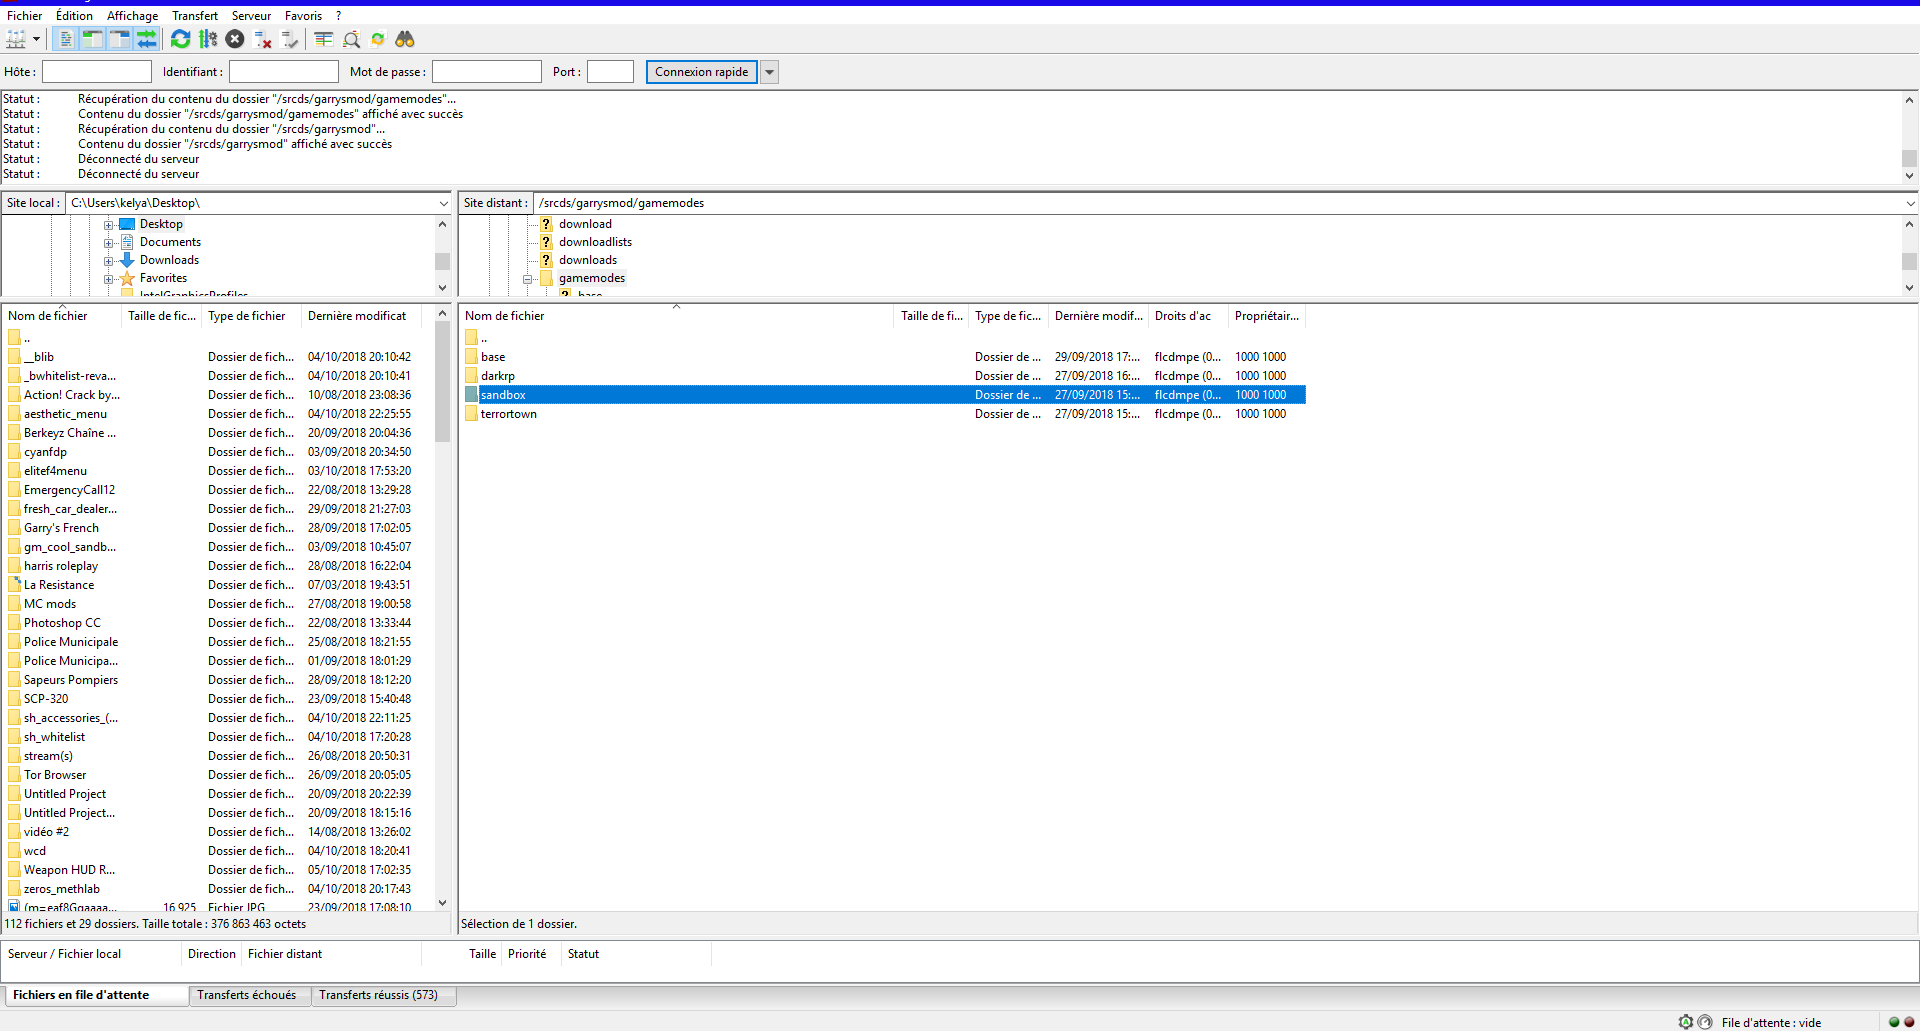1920x1031 pixels.
Task: Toggle synchronized browsing
Action: pos(378,39)
